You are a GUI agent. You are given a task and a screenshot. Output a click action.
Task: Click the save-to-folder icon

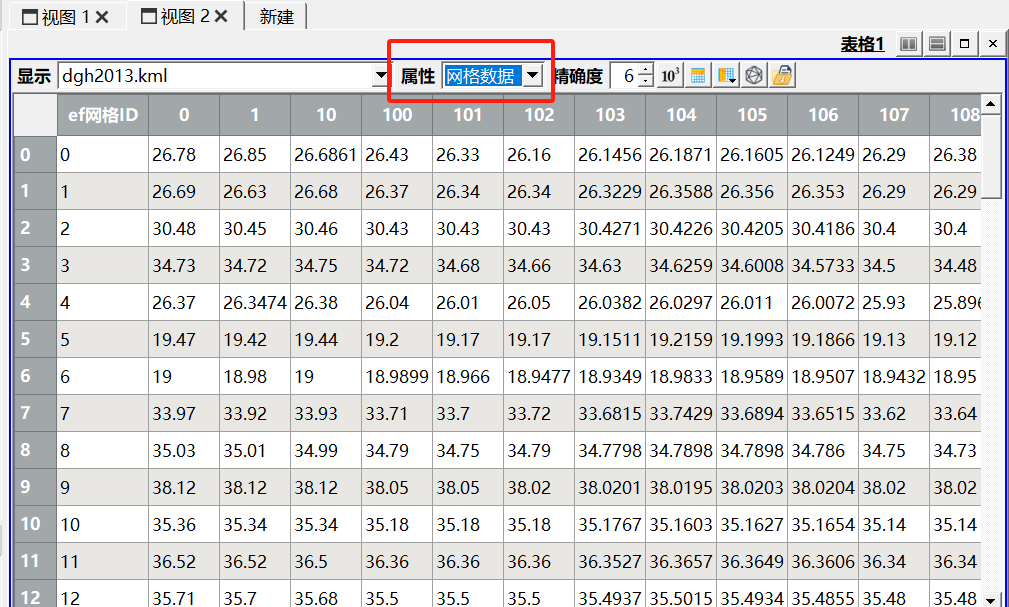click(782, 76)
